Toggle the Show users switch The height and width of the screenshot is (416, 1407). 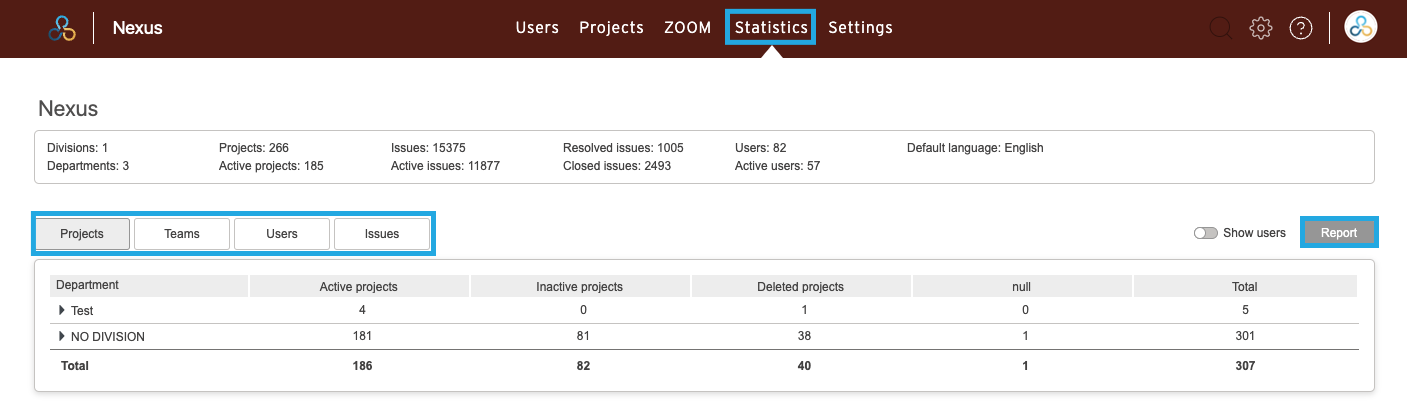[x=1206, y=233]
